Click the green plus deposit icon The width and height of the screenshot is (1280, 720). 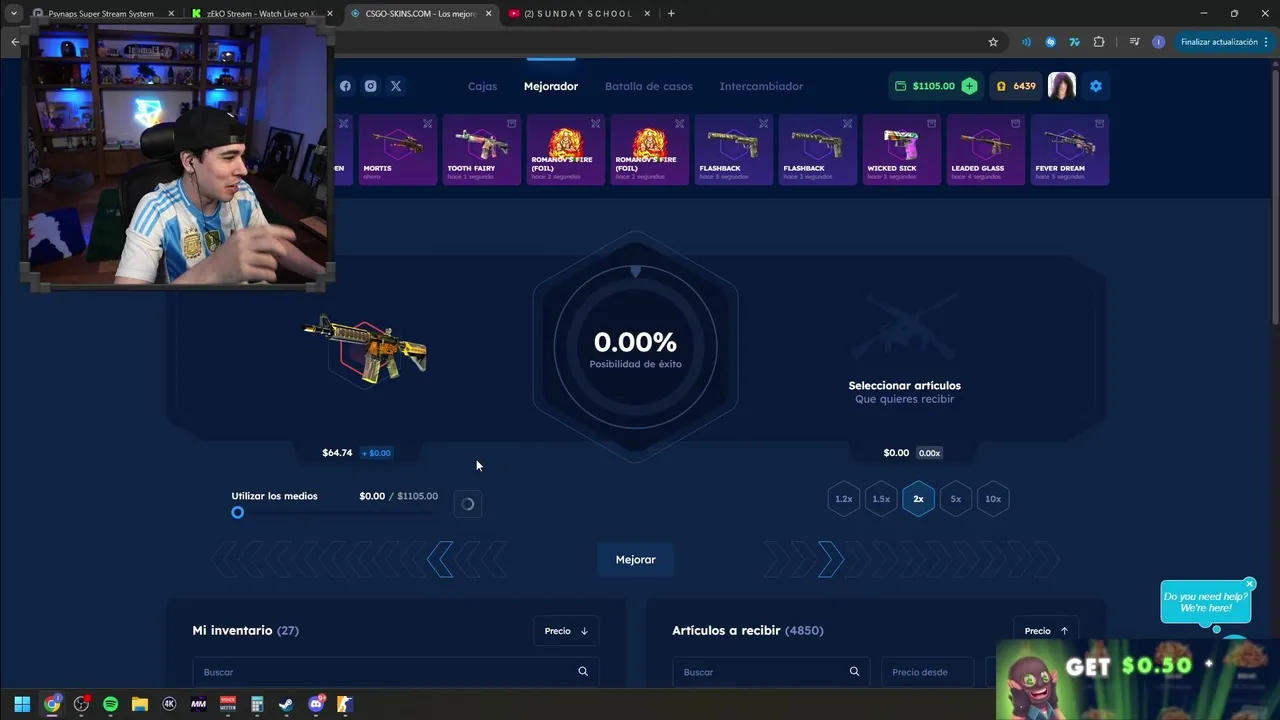(969, 86)
